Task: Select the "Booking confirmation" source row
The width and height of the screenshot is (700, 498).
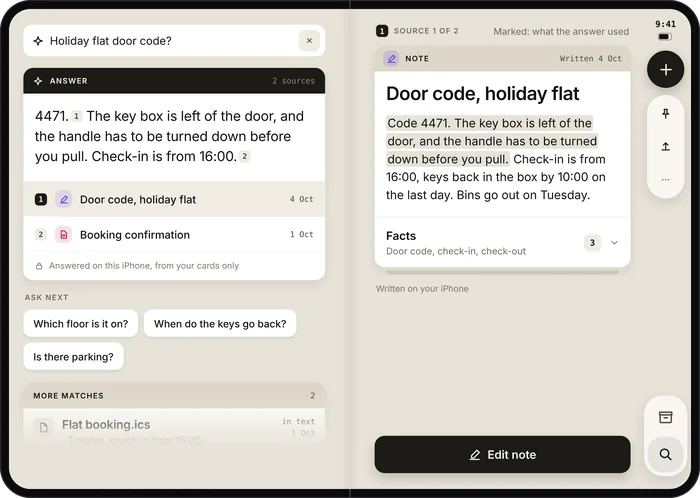Action: click(174, 234)
